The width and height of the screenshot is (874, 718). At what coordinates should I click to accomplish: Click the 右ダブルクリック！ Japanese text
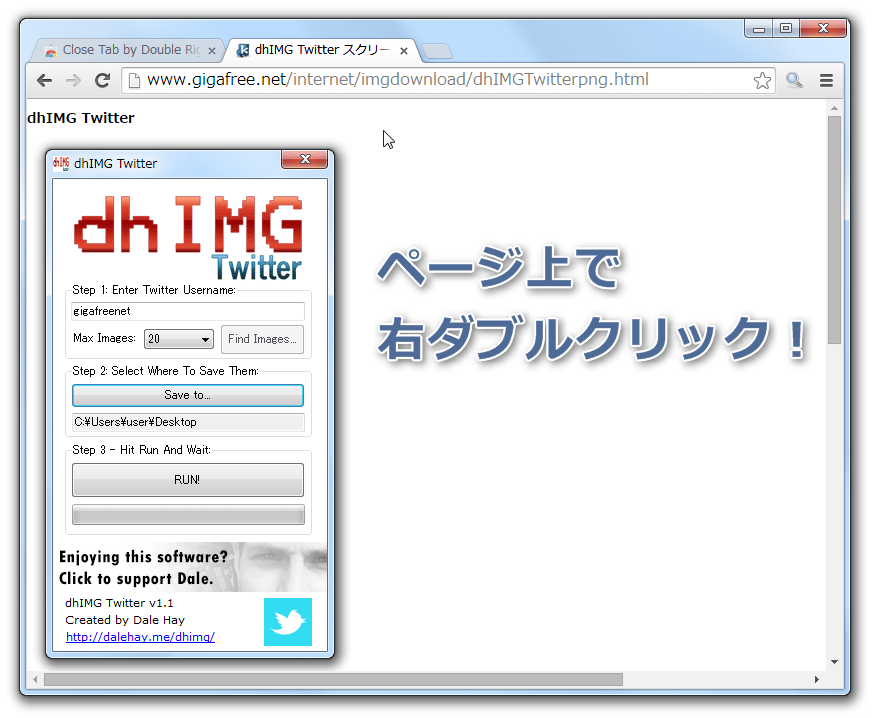(x=593, y=338)
